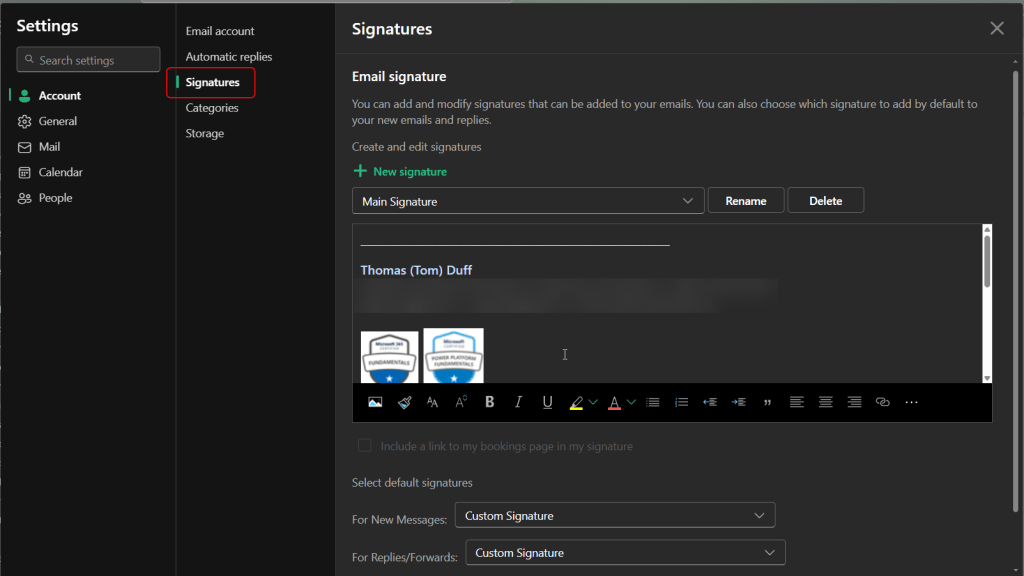Insert a picture using the image icon
This screenshot has height=576, width=1024.
point(375,402)
